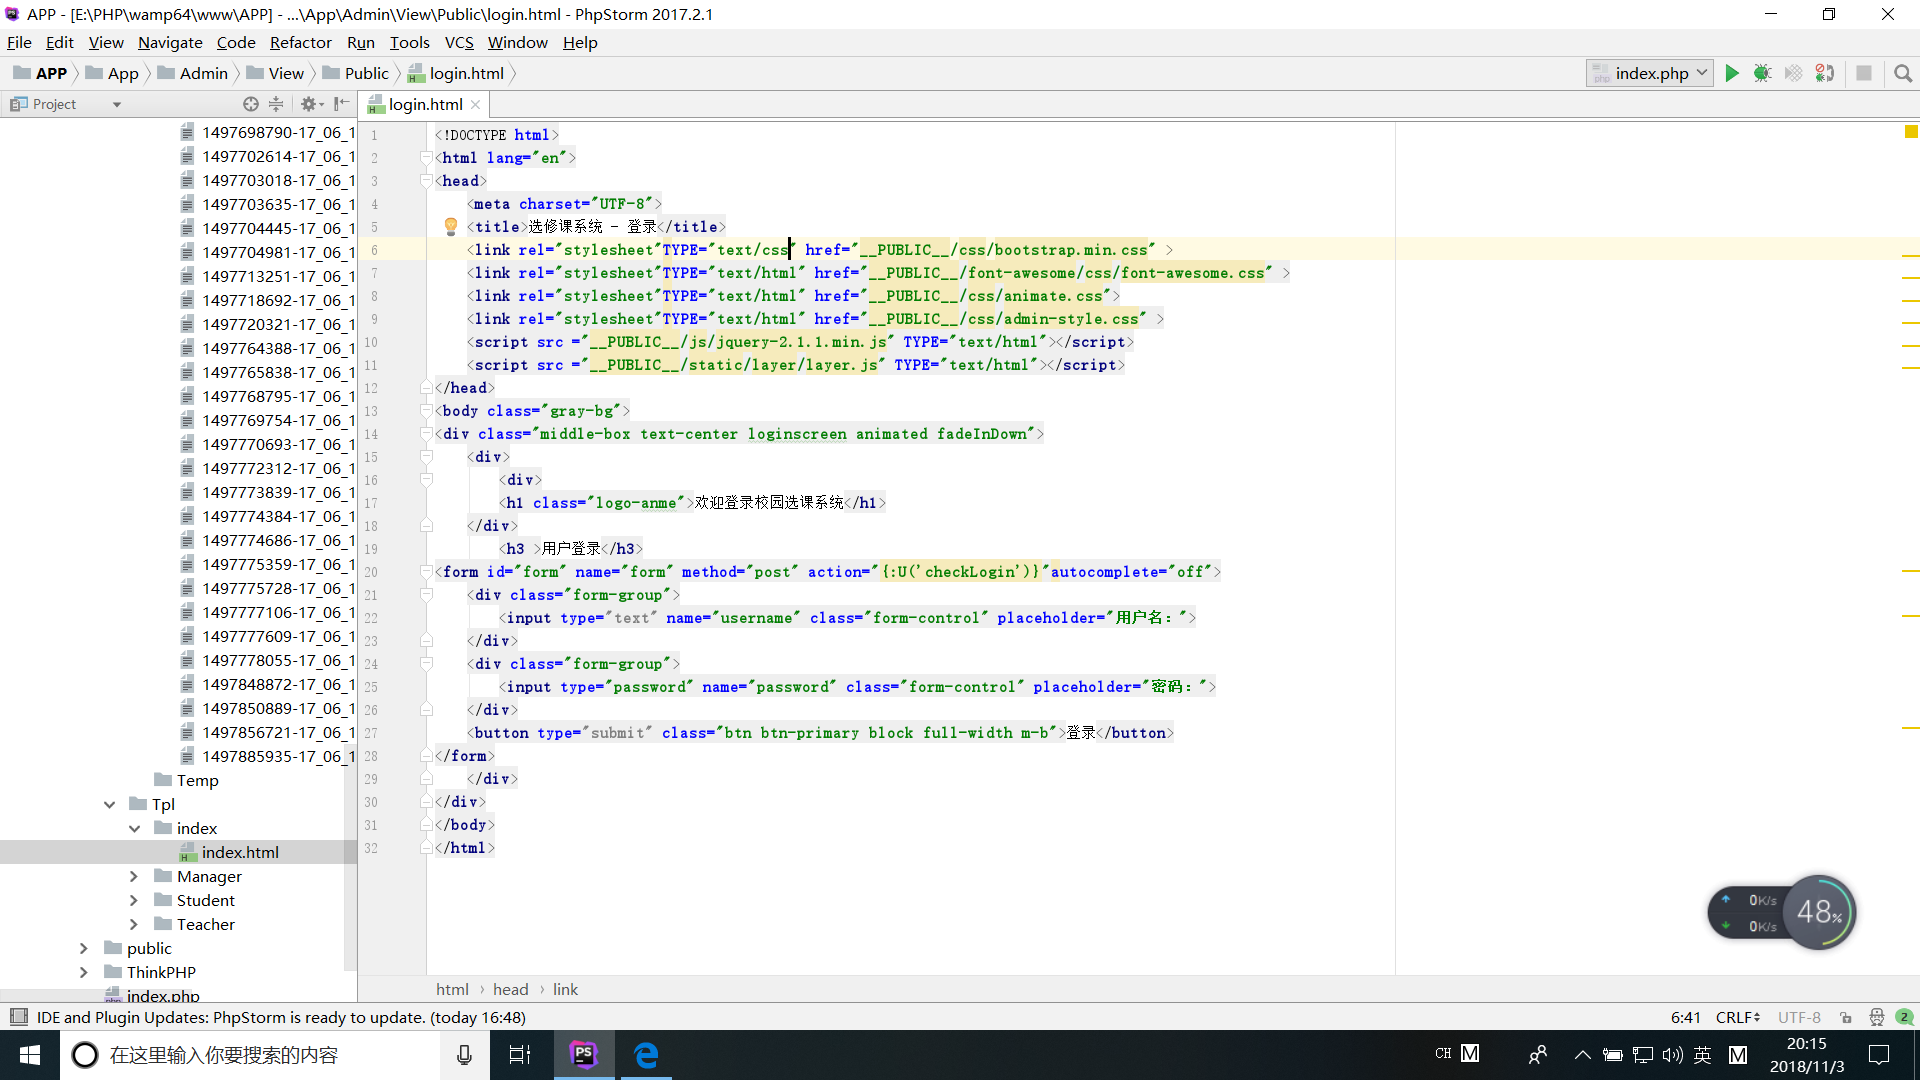Open the Navigate menu

[x=170, y=42]
